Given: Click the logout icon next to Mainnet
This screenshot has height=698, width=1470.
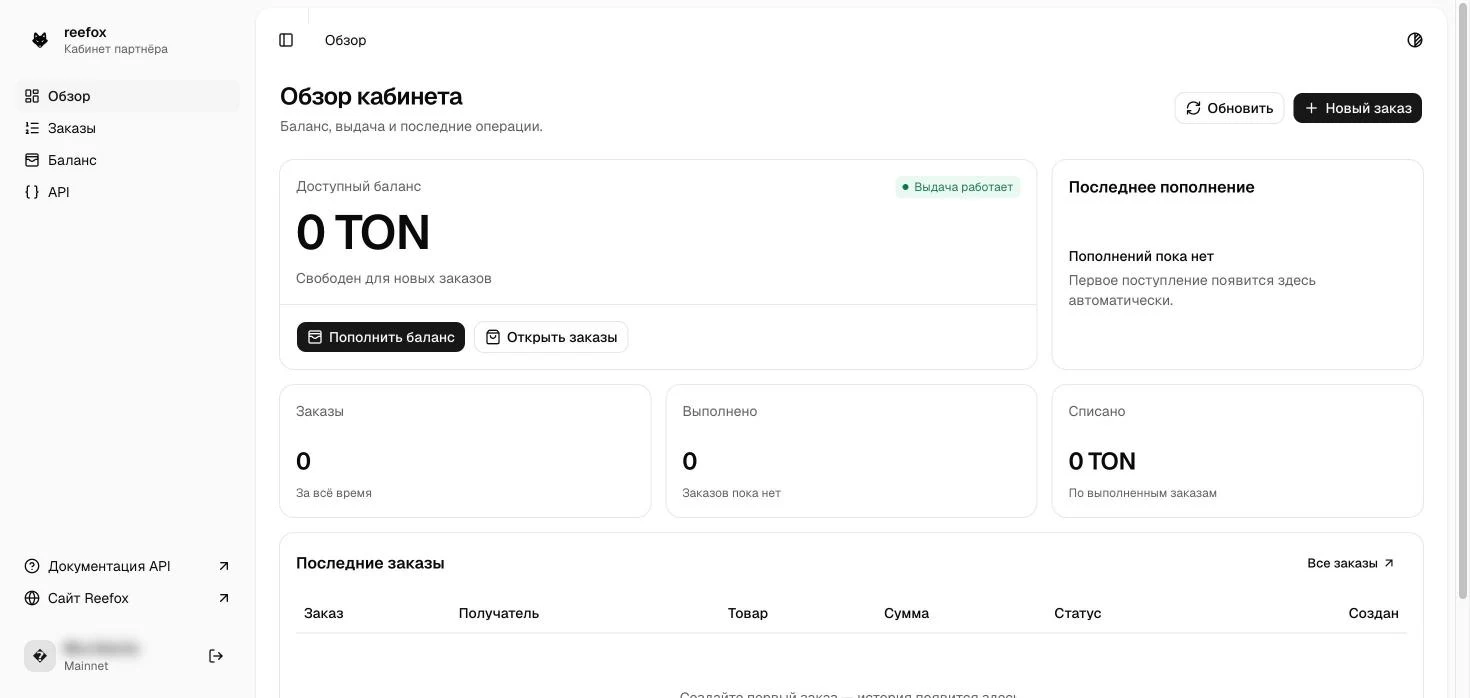Looking at the screenshot, I should pyautogui.click(x=216, y=656).
